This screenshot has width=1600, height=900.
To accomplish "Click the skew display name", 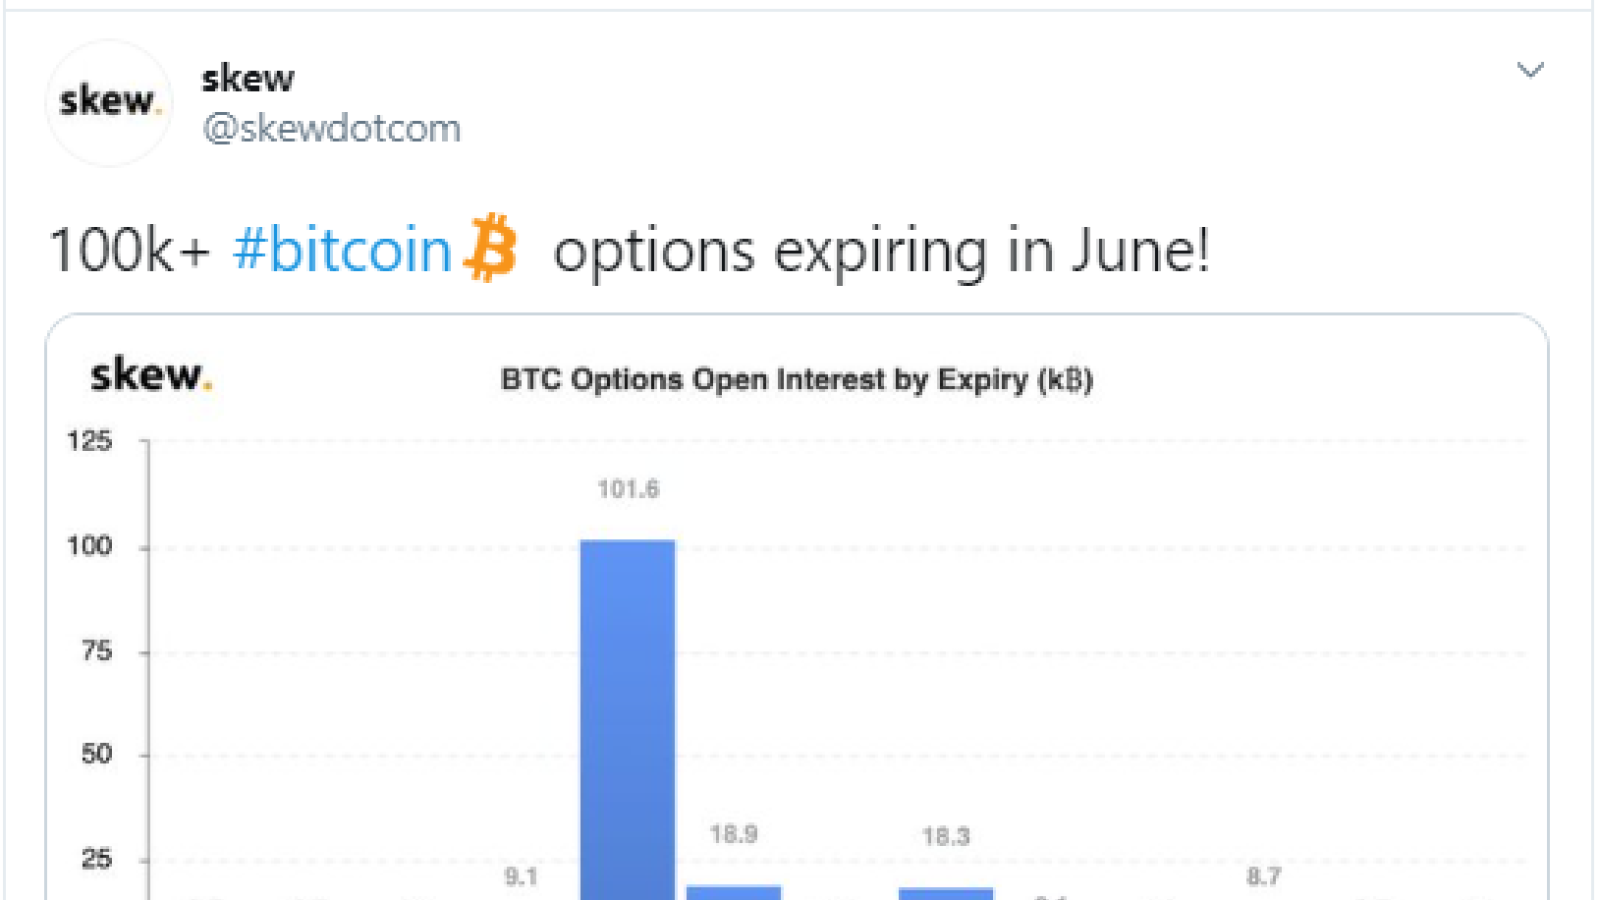I will click(x=248, y=78).
